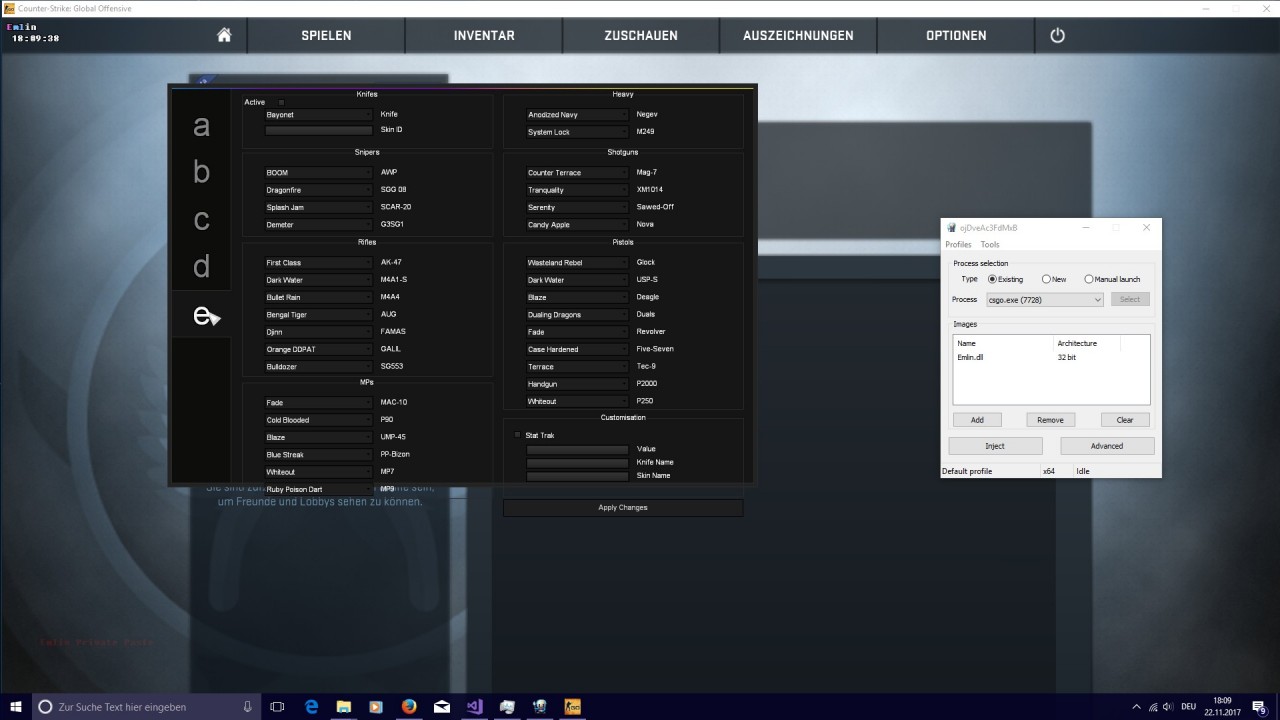Open File Explorer from the taskbar
1280x720 pixels.
343,706
